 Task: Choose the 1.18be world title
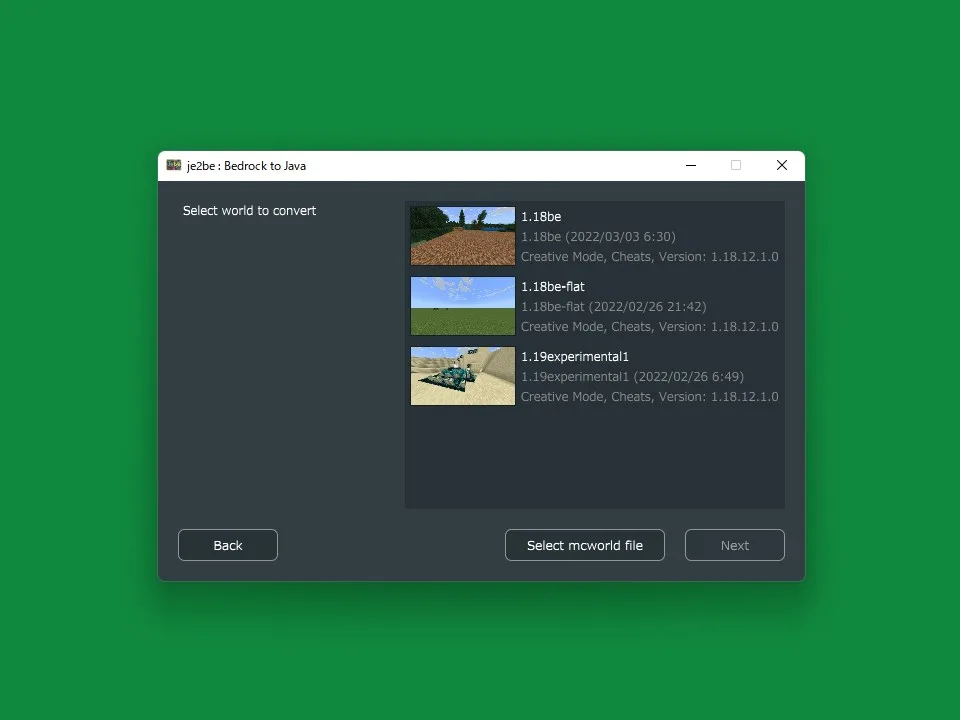pyautogui.click(x=541, y=217)
